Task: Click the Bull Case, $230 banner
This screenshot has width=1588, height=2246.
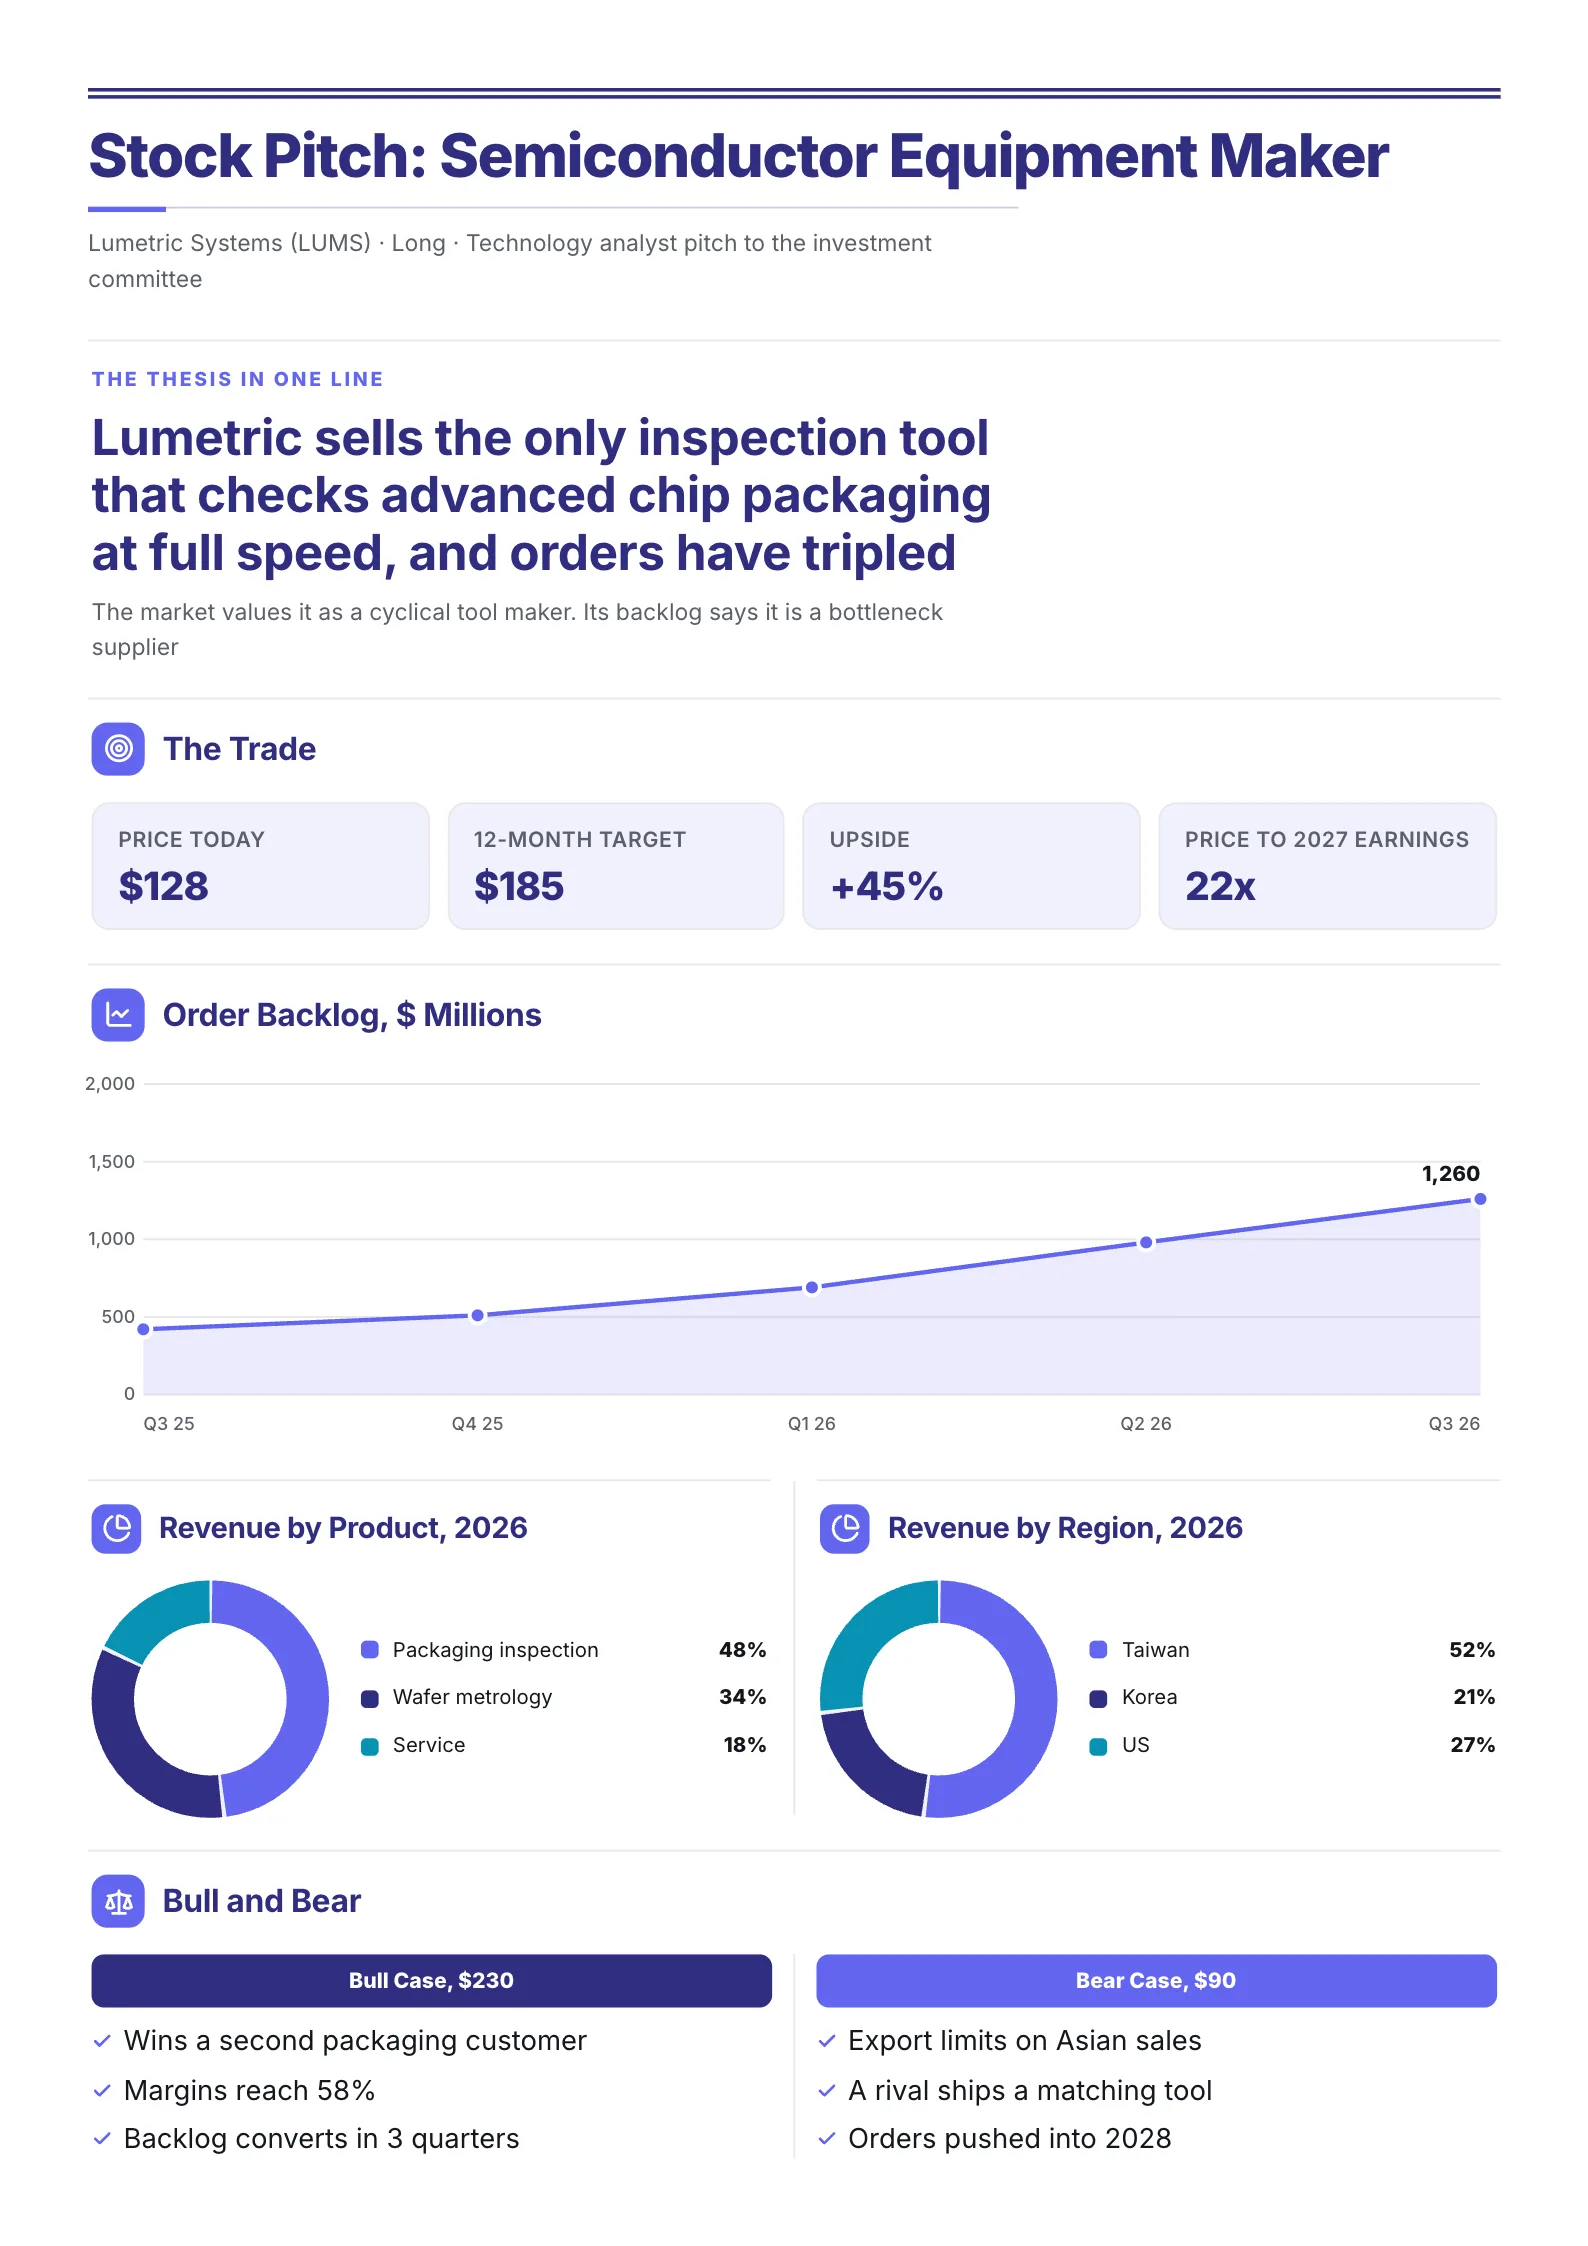Action: click(x=431, y=1981)
